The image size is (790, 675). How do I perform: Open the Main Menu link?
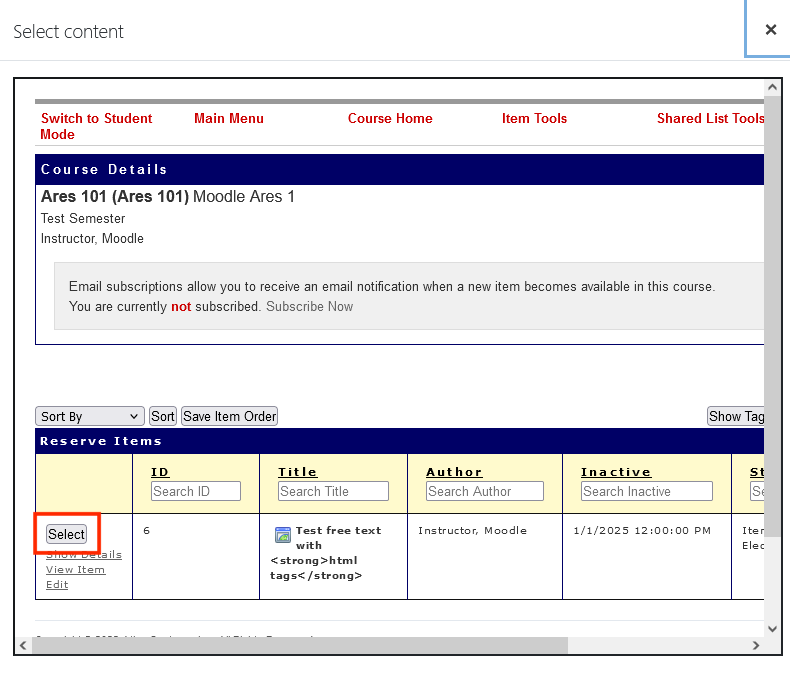[229, 118]
